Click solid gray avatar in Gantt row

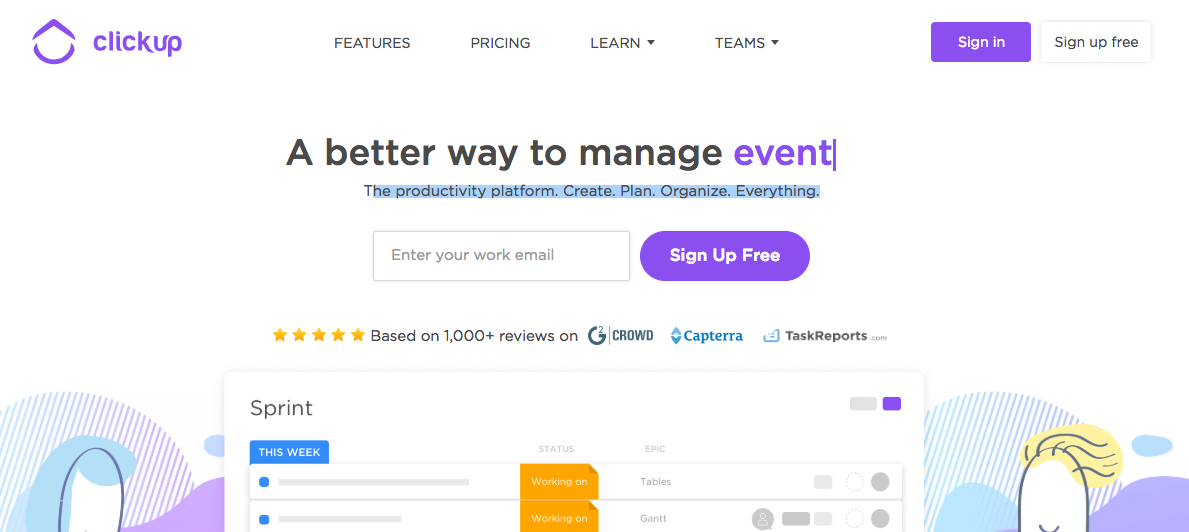(880, 519)
